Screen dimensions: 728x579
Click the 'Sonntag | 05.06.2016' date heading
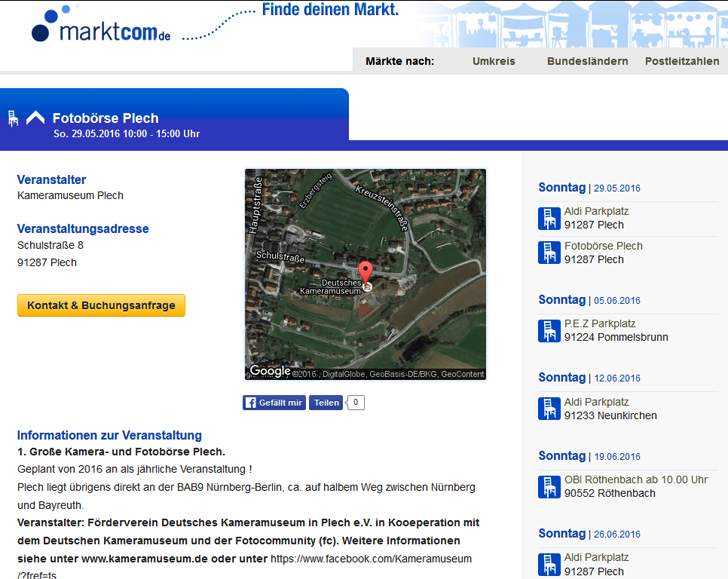589,300
